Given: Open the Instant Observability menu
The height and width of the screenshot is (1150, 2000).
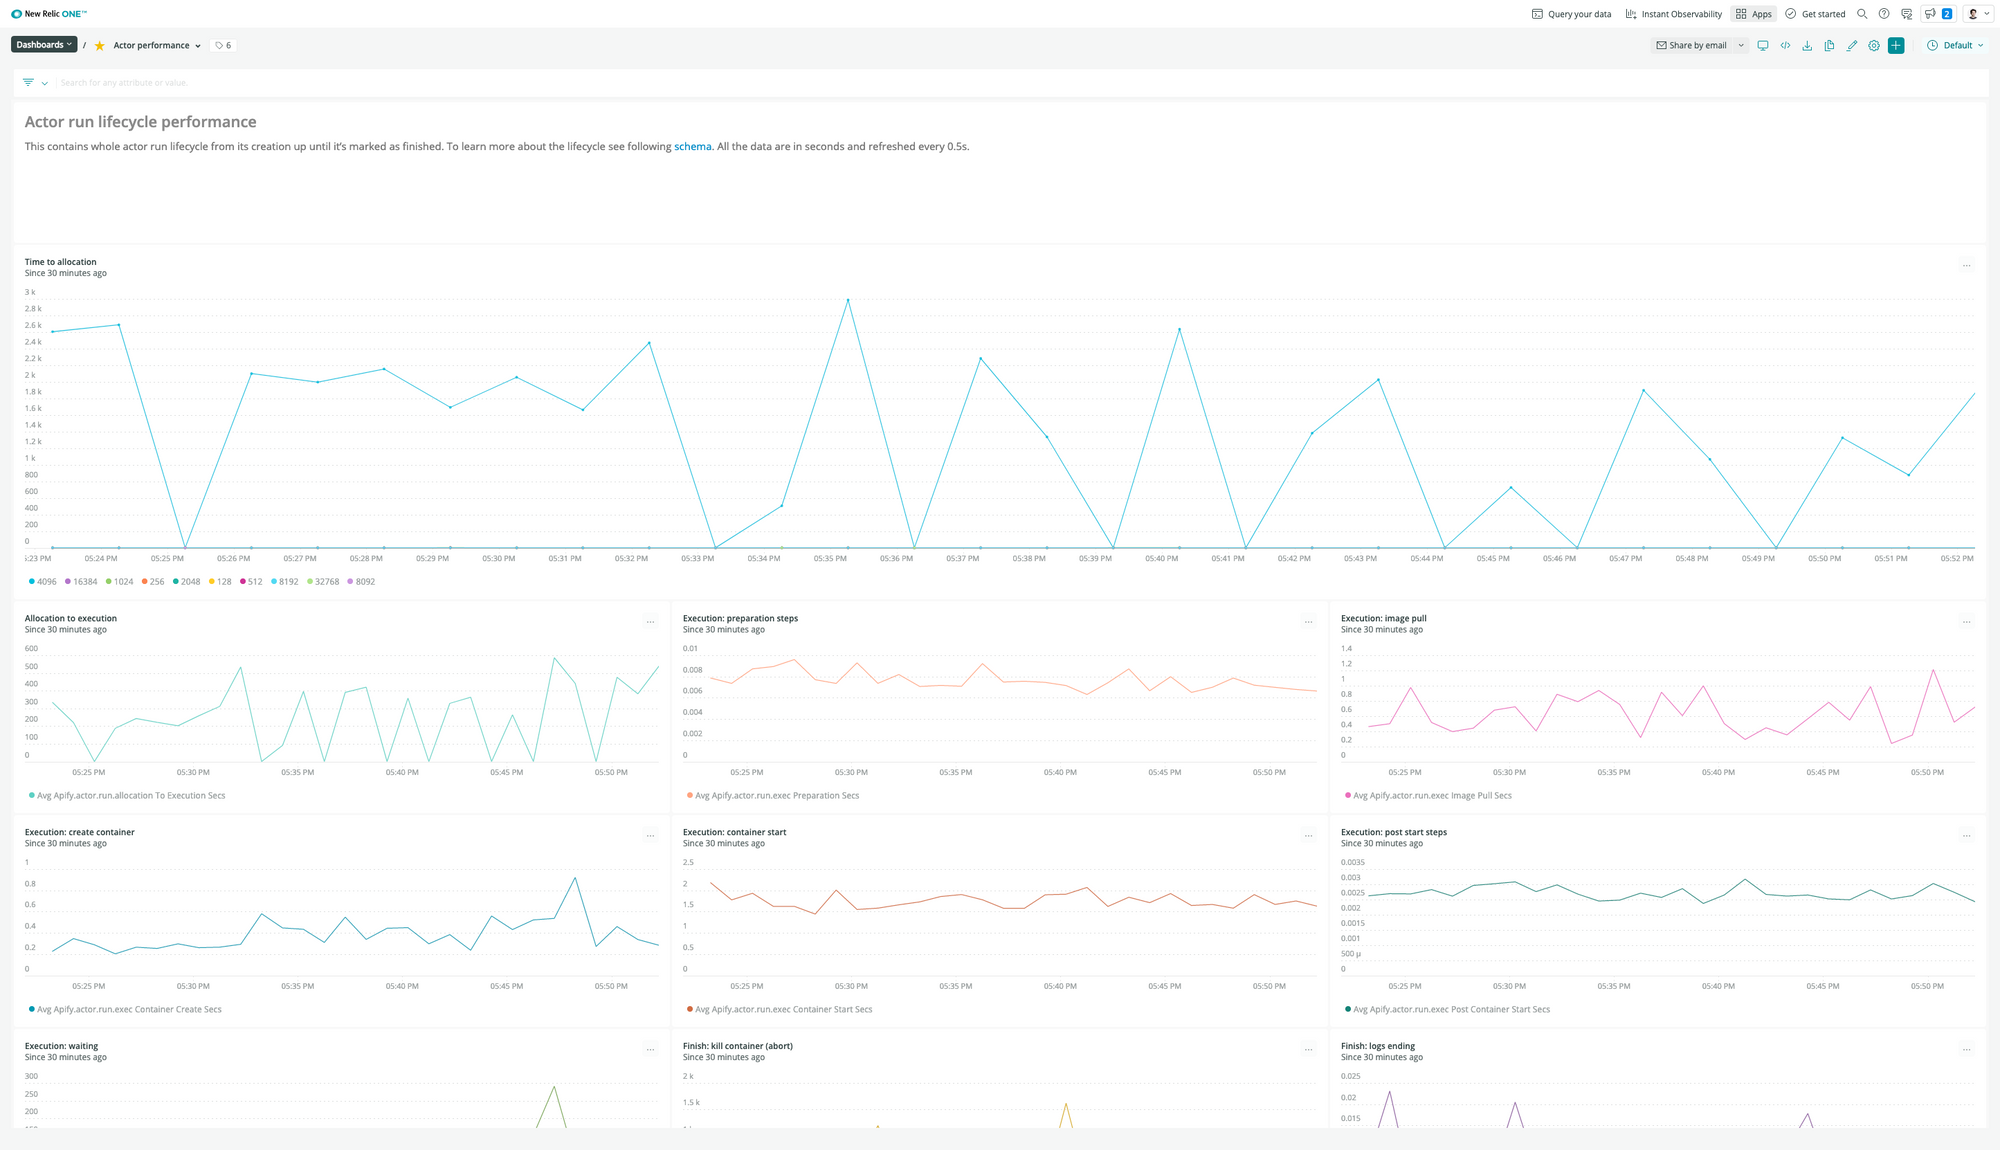Looking at the screenshot, I should click(x=1673, y=13).
